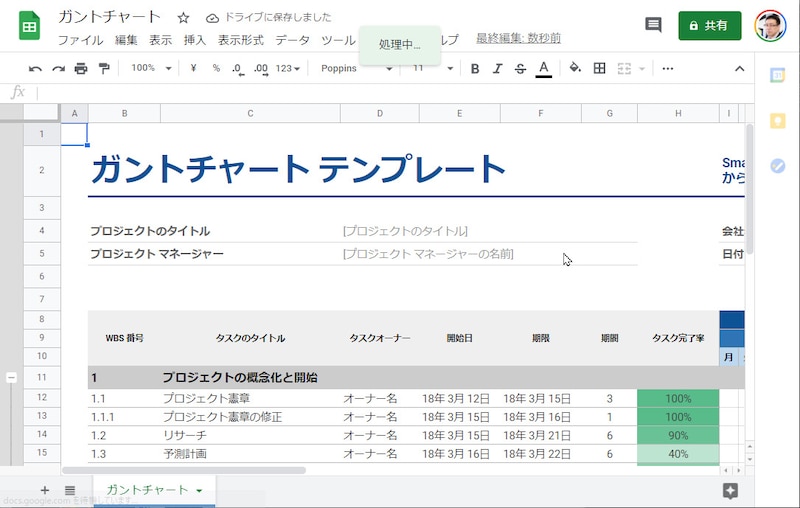Select the paint format roller tool

pyautogui.click(x=104, y=68)
